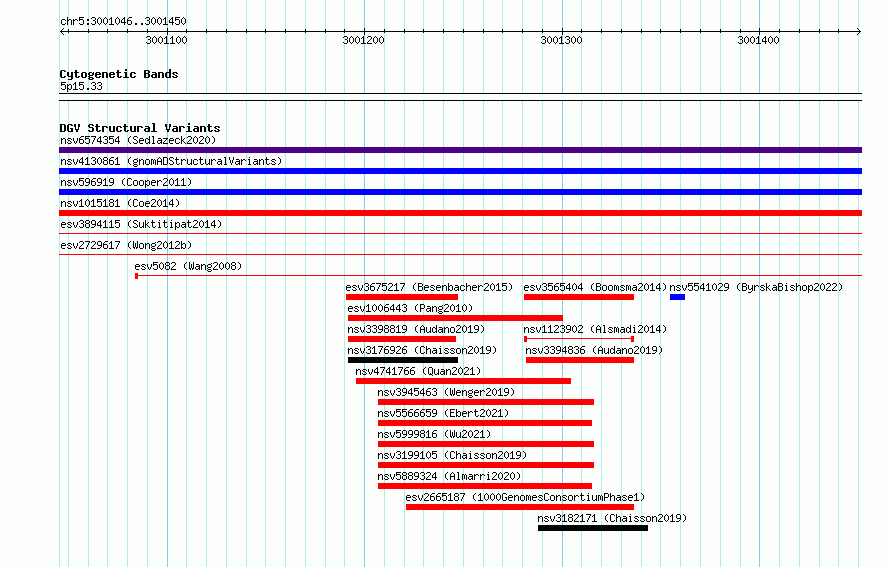890x567 pixels.
Task: Click the left arrow of the ruler
Action: coord(62,31)
